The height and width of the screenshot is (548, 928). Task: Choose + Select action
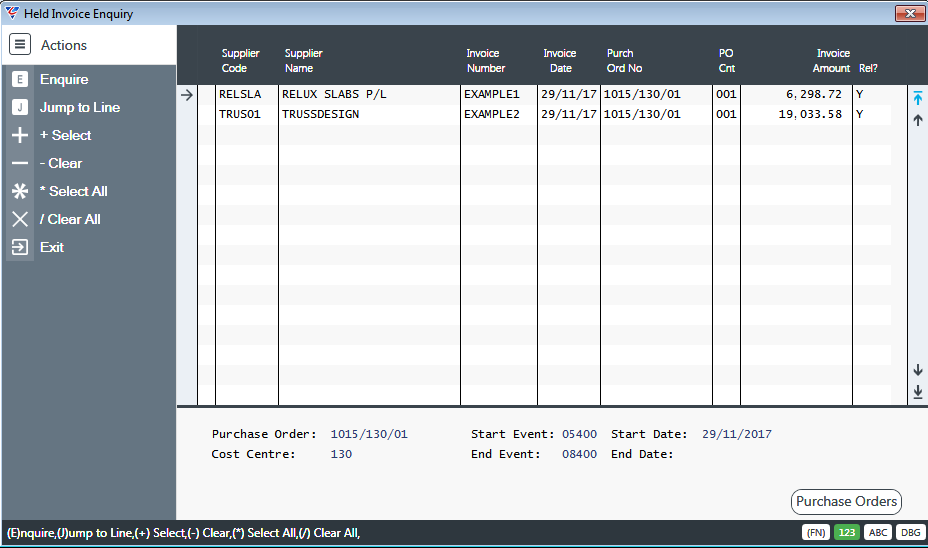tap(66, 135)
